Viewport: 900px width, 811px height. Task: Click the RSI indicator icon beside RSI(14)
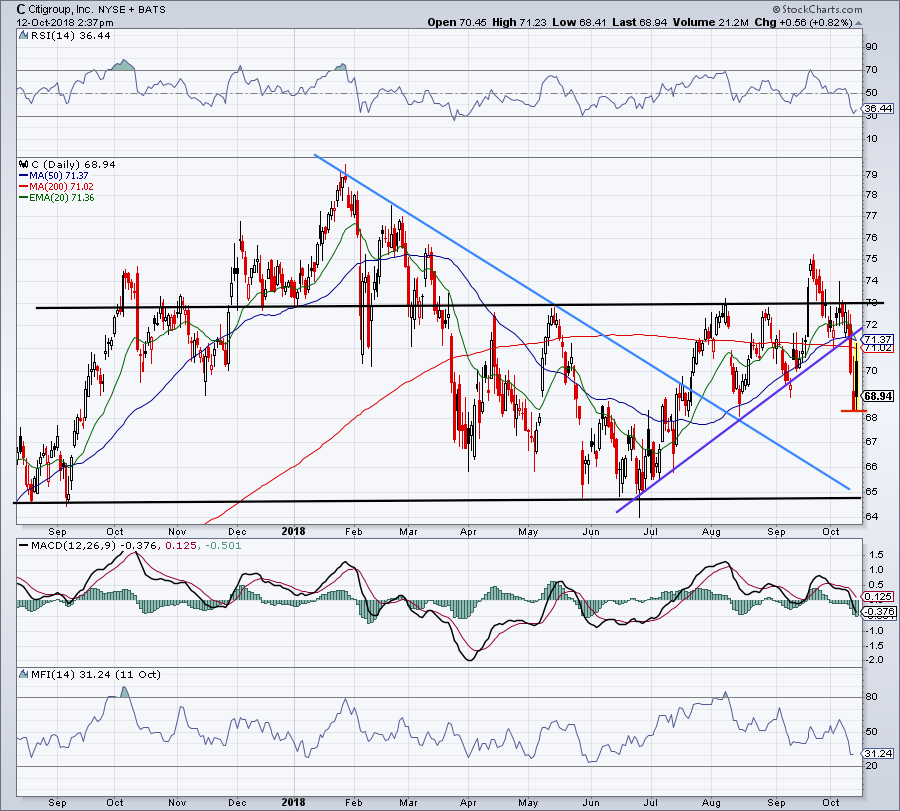[23, 36]
